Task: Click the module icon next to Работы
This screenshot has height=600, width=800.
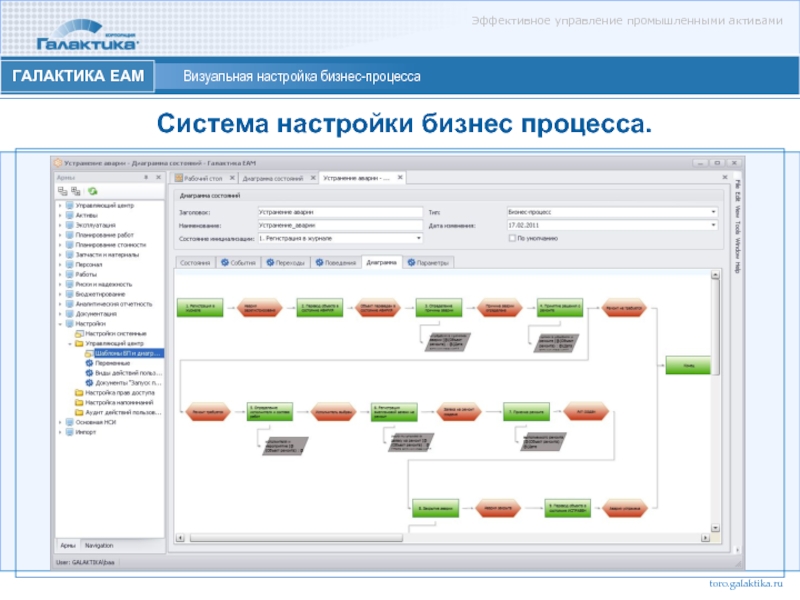Action: [70, 274]
